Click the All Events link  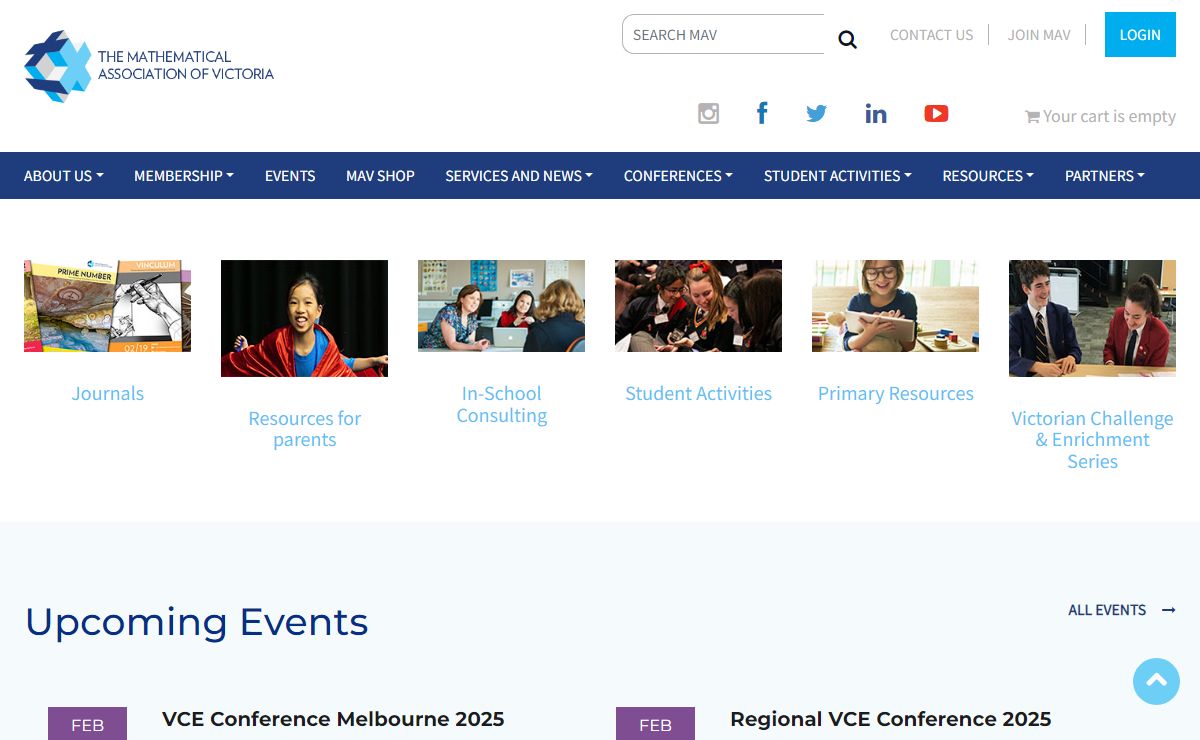[1107, 610]
